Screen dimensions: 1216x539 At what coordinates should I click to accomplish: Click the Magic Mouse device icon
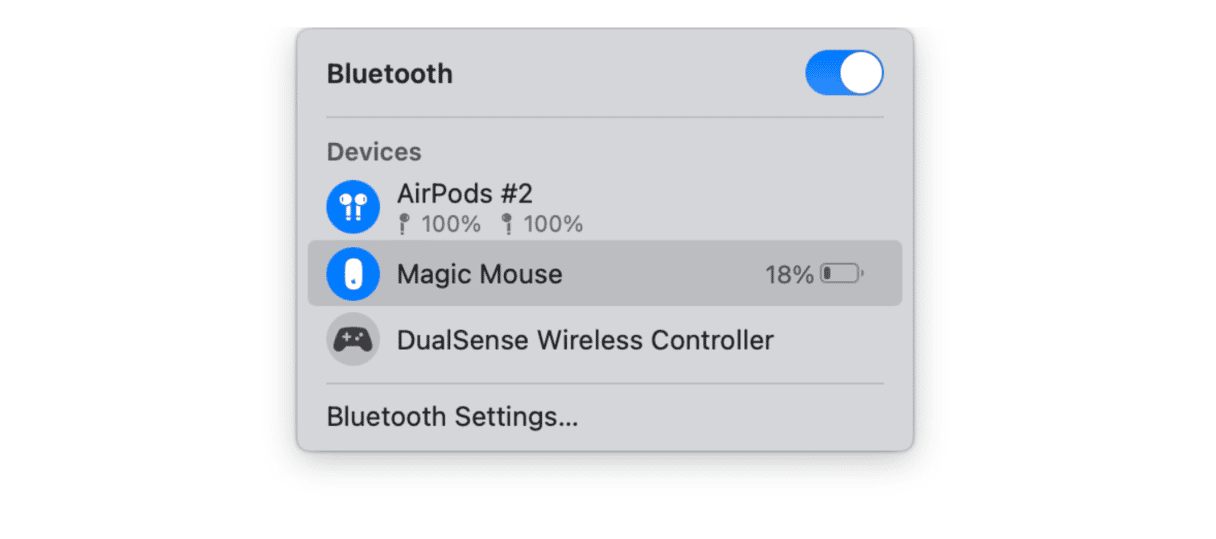(353, 274)
